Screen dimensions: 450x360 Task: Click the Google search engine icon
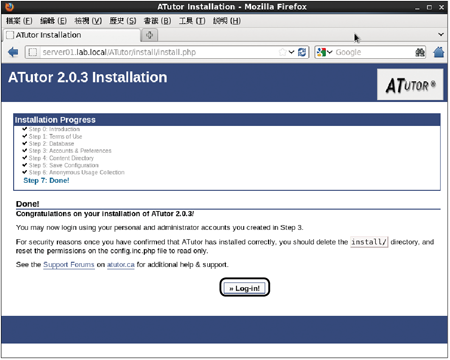[321, 52]
